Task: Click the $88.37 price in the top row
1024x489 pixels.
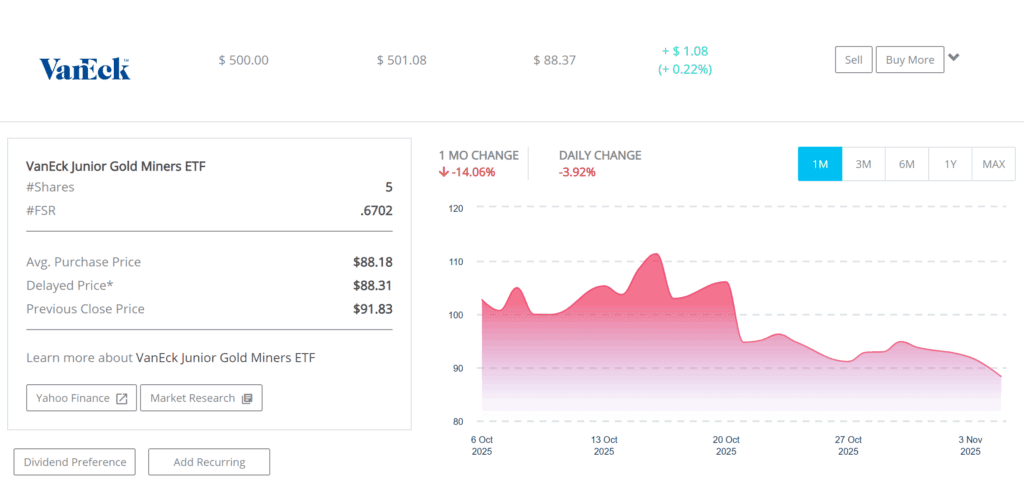Action: point(554,60)
